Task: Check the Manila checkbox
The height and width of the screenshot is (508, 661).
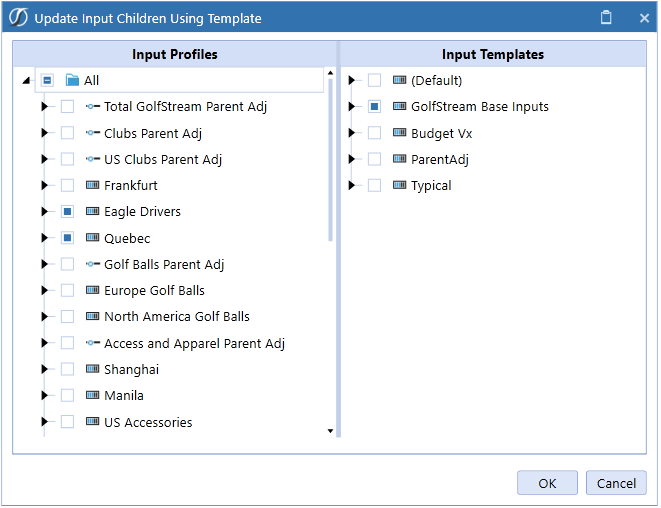Action: 67,395
